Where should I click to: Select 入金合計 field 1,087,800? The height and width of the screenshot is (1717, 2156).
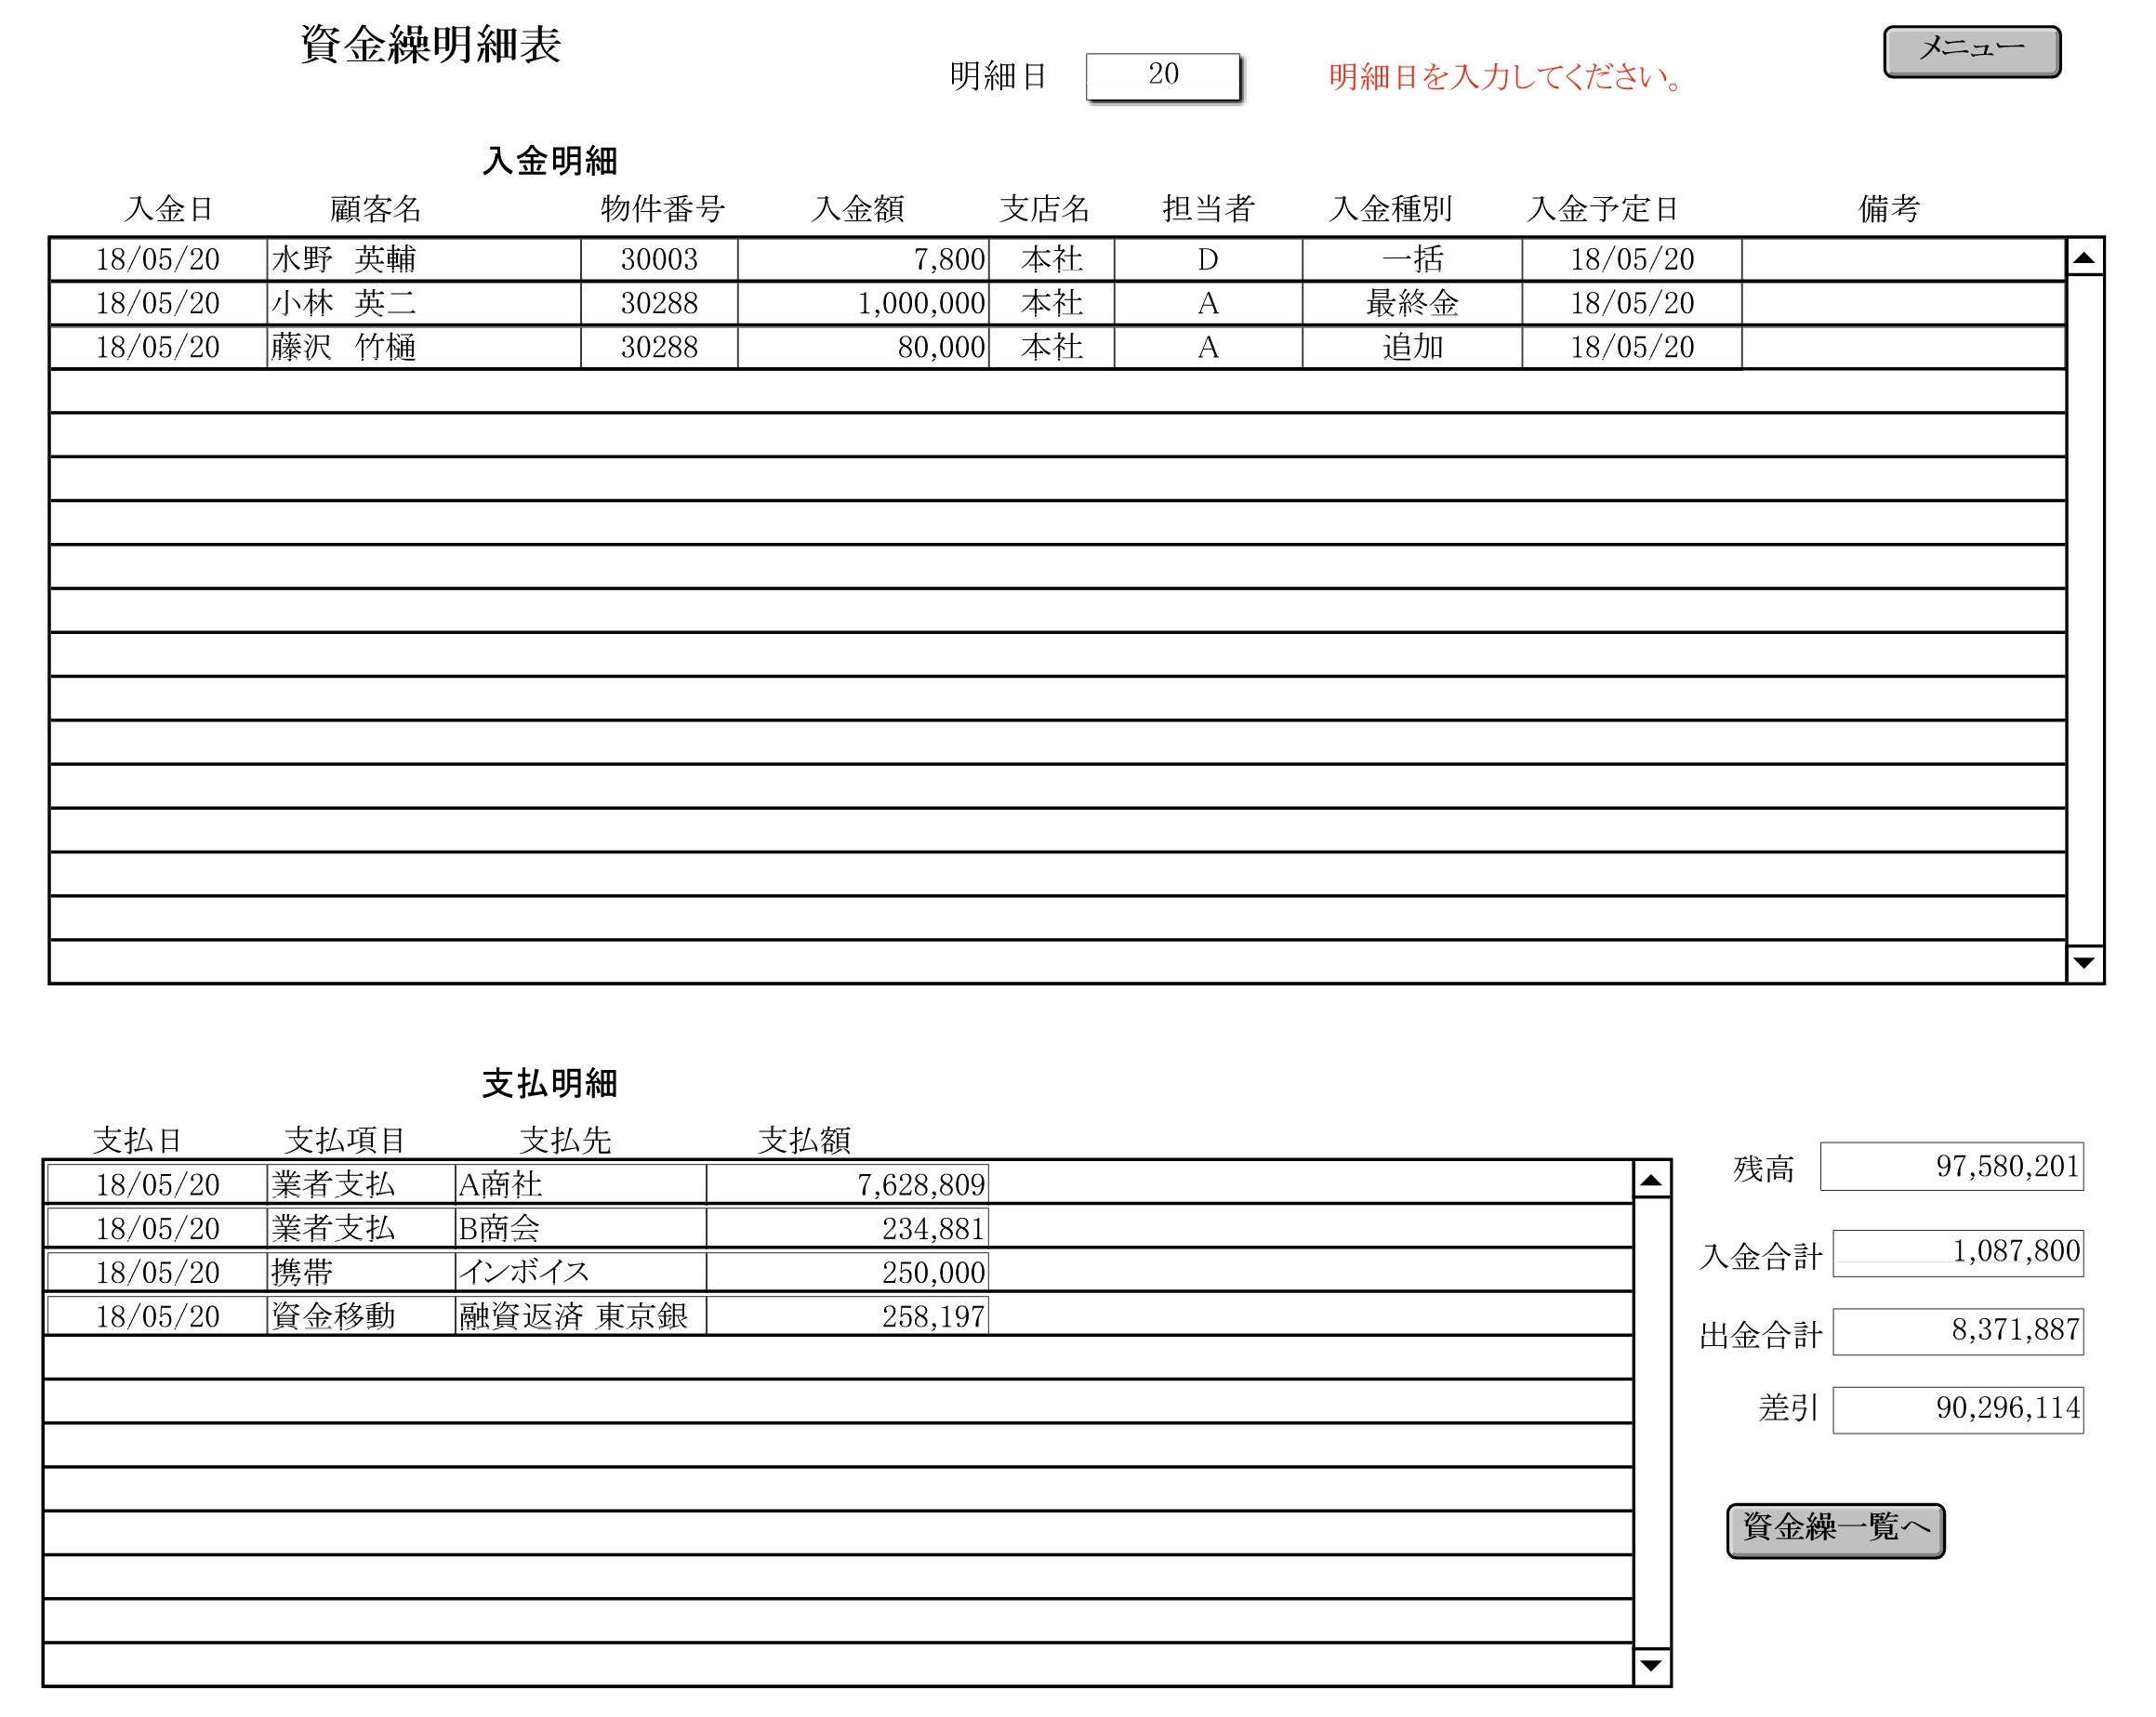1957,1252
